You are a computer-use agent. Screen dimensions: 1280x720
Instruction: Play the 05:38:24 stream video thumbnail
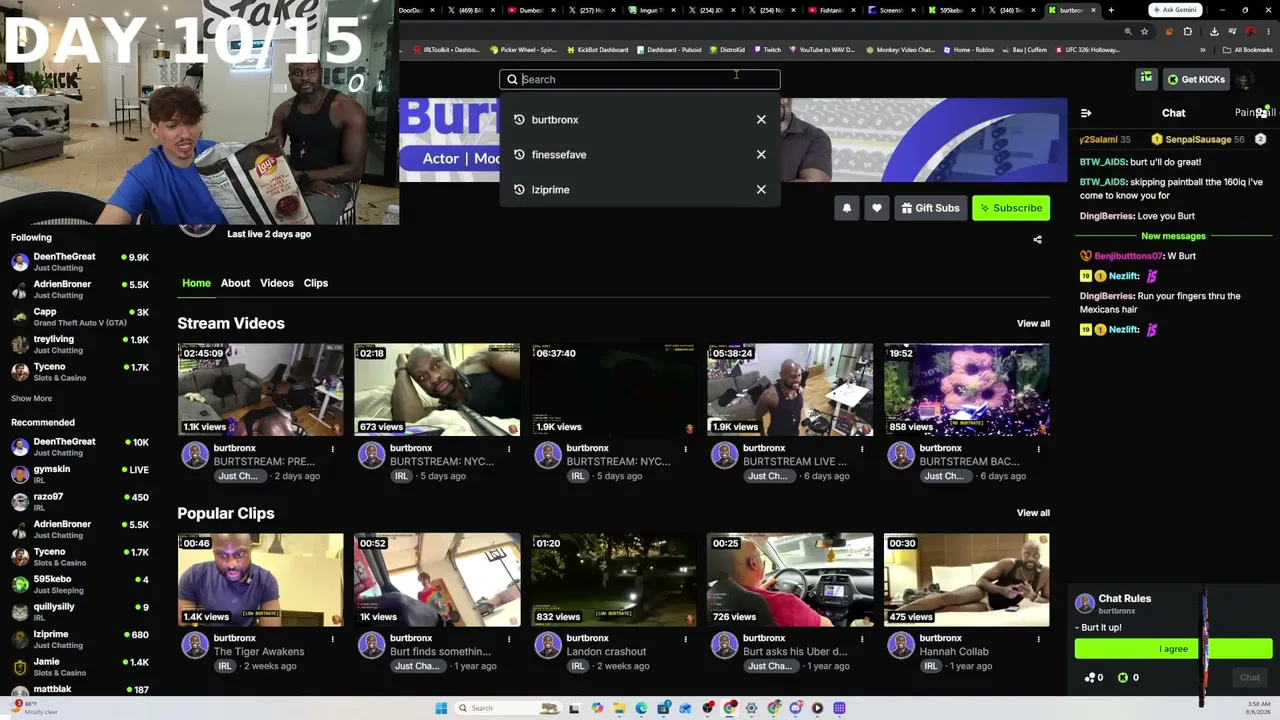click(x=790, y=390)
